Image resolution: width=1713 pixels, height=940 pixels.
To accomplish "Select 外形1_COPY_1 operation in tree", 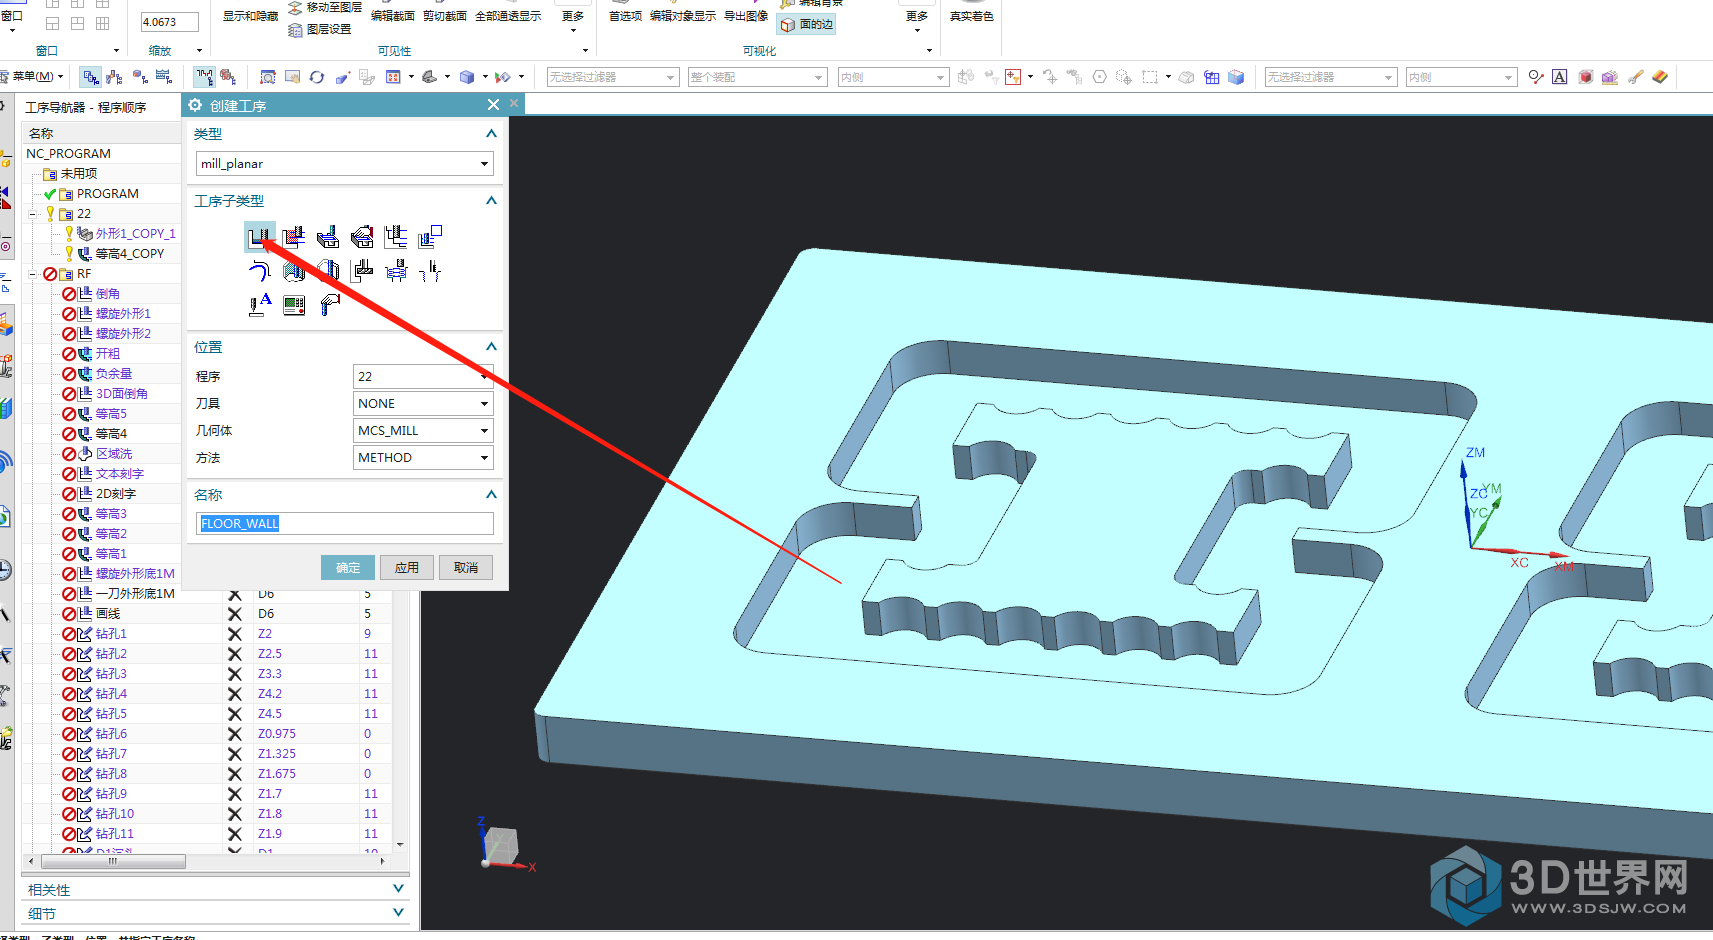I will [135, 233].
